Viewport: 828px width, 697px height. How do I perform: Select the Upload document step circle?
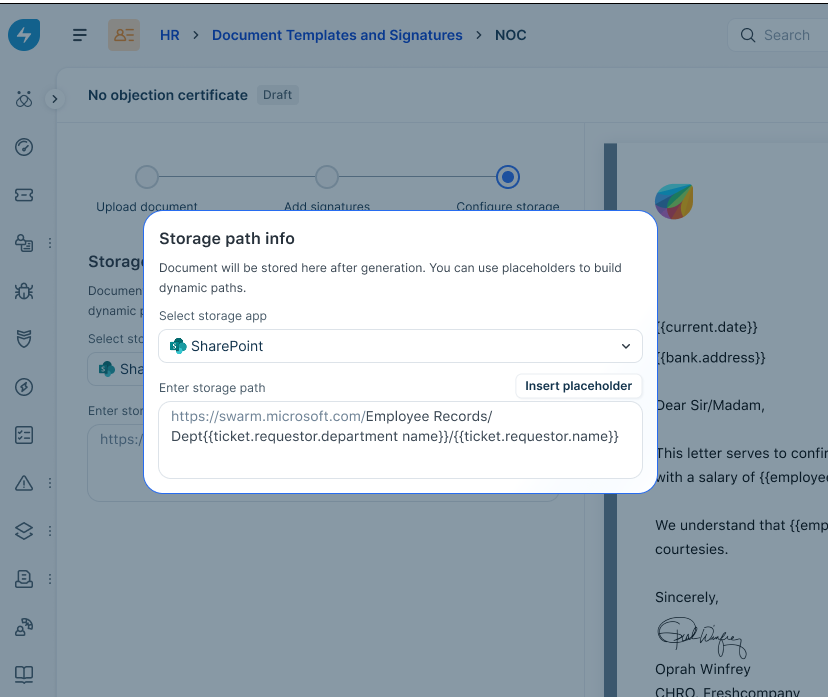(x=147, y=177)
